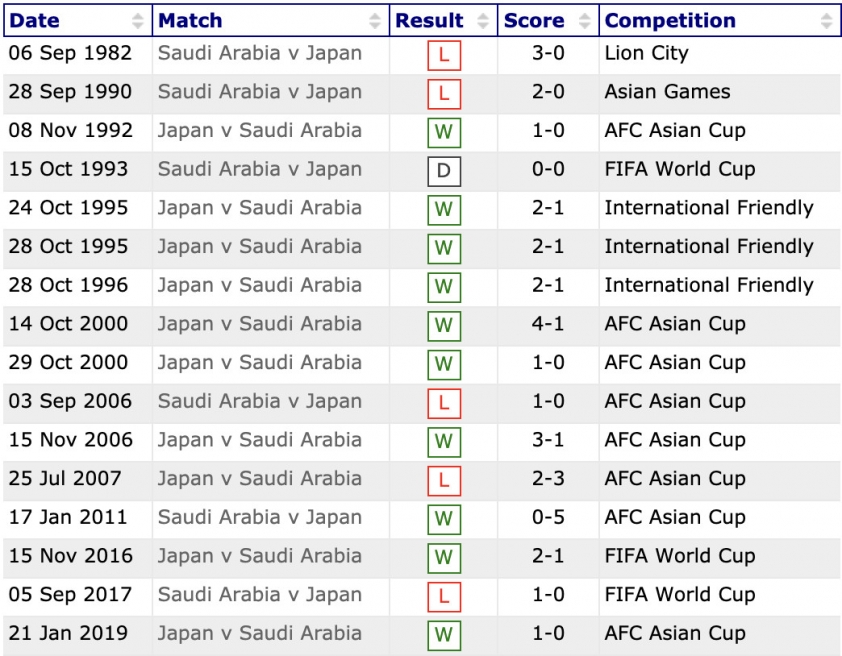Sort table by Match column arrows

375,21
